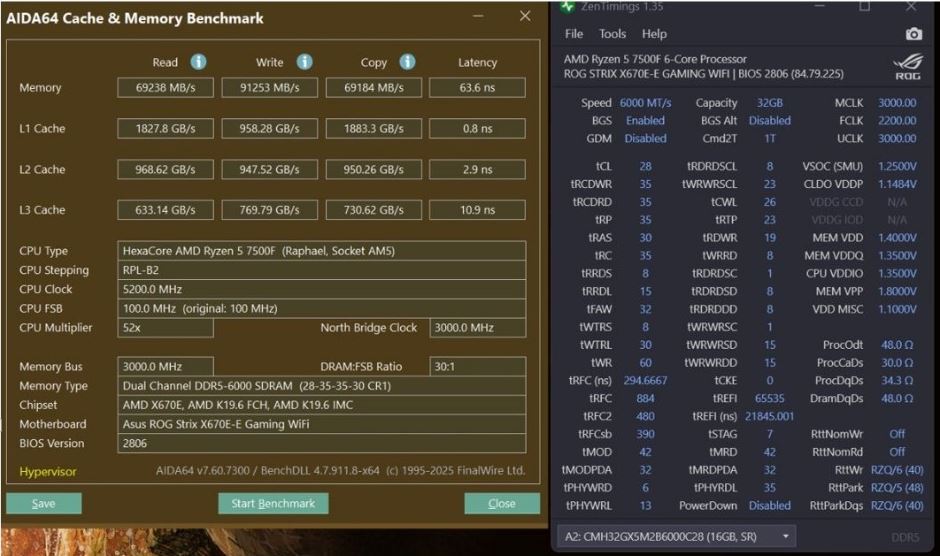940x556 pixels.
Task: Click the CPU Type field HexaCore AMD Ryzen 5 7500F
Action: click(322, 251)
